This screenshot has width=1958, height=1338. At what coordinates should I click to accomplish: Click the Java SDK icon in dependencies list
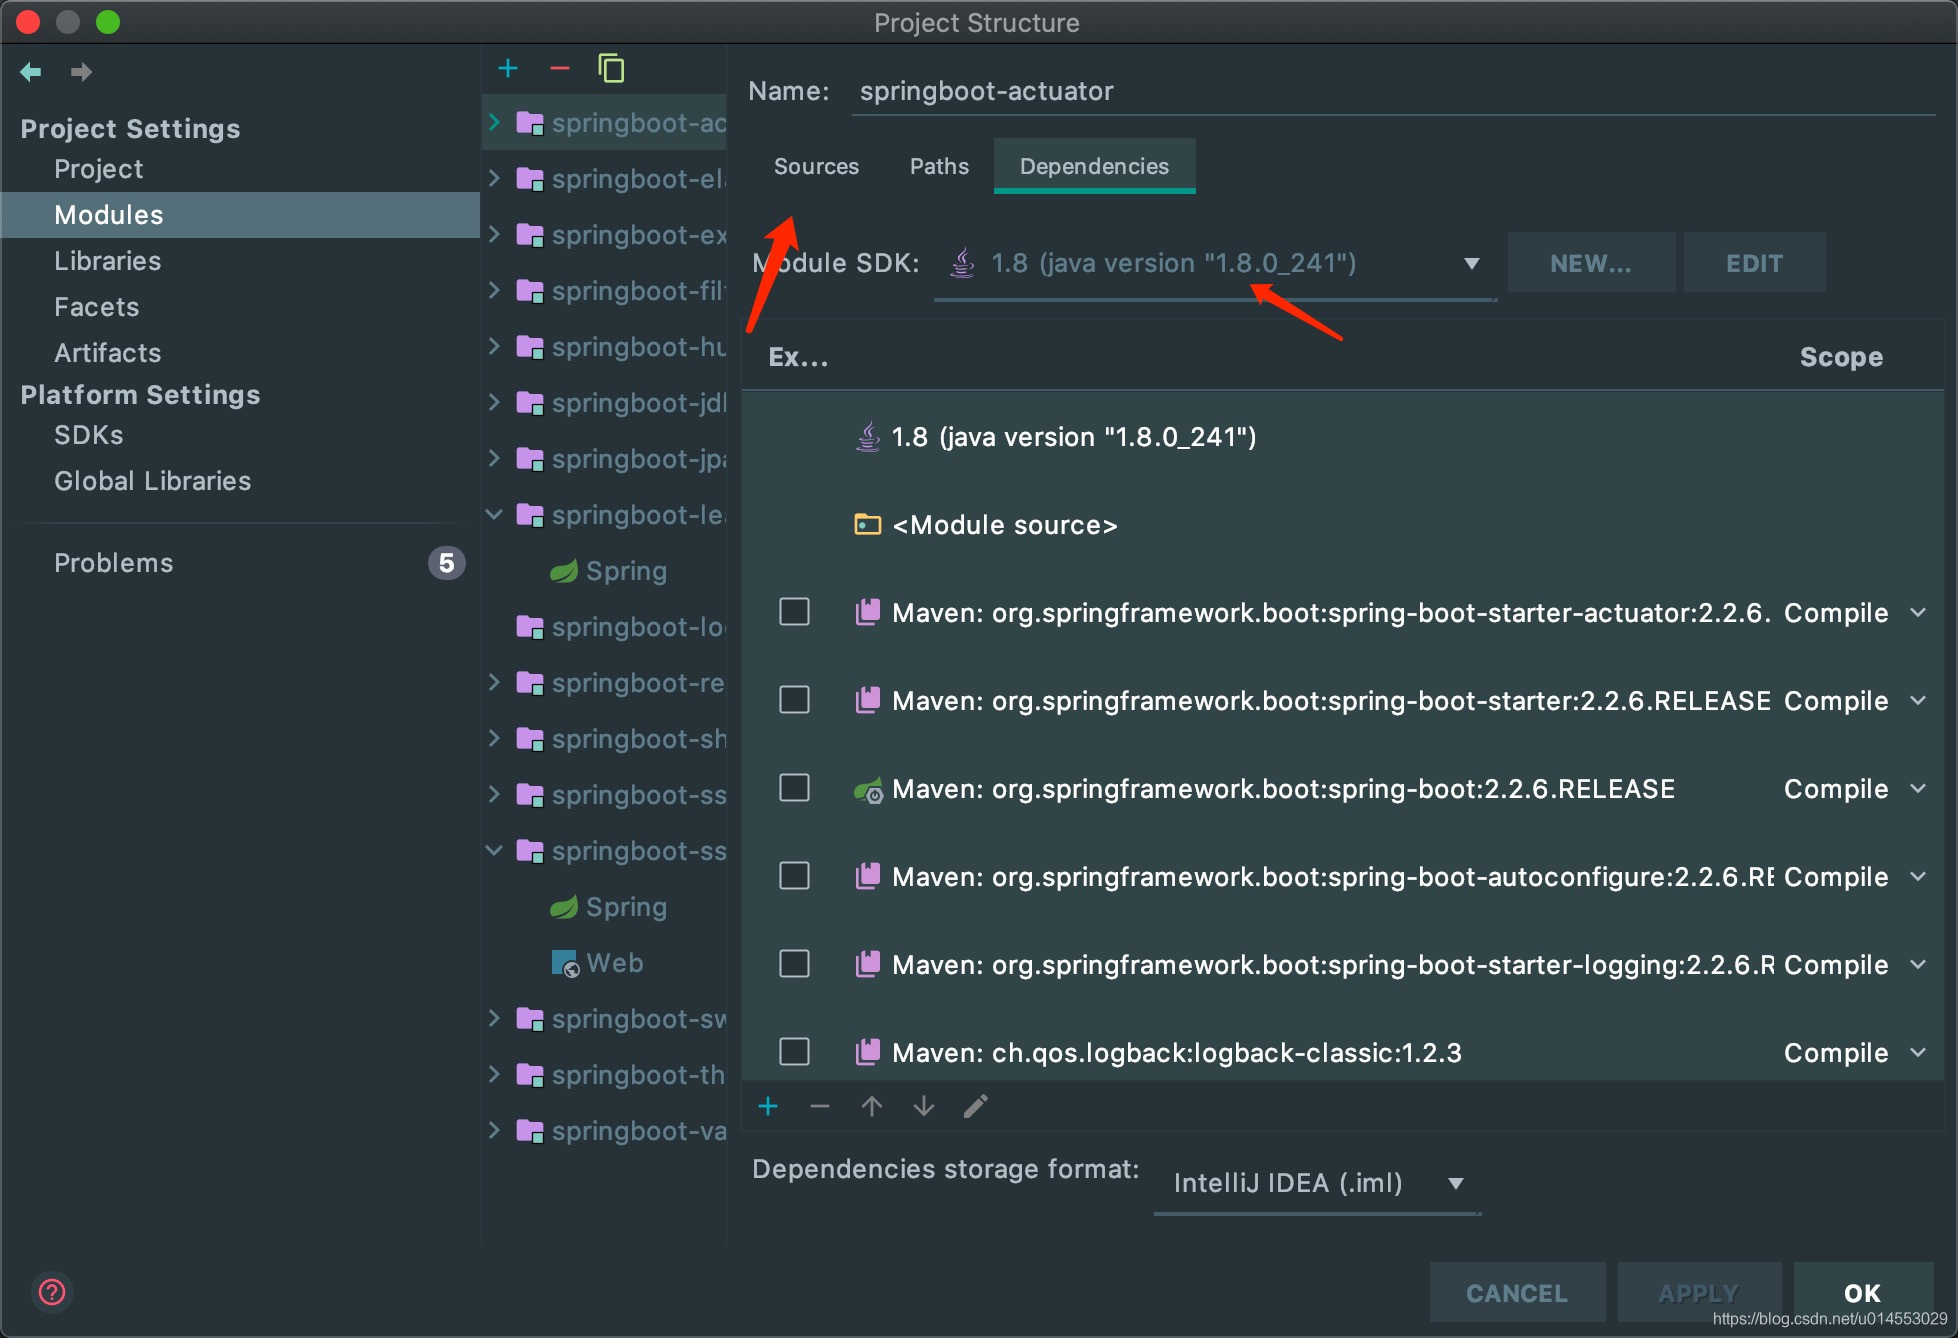point(868,436)
